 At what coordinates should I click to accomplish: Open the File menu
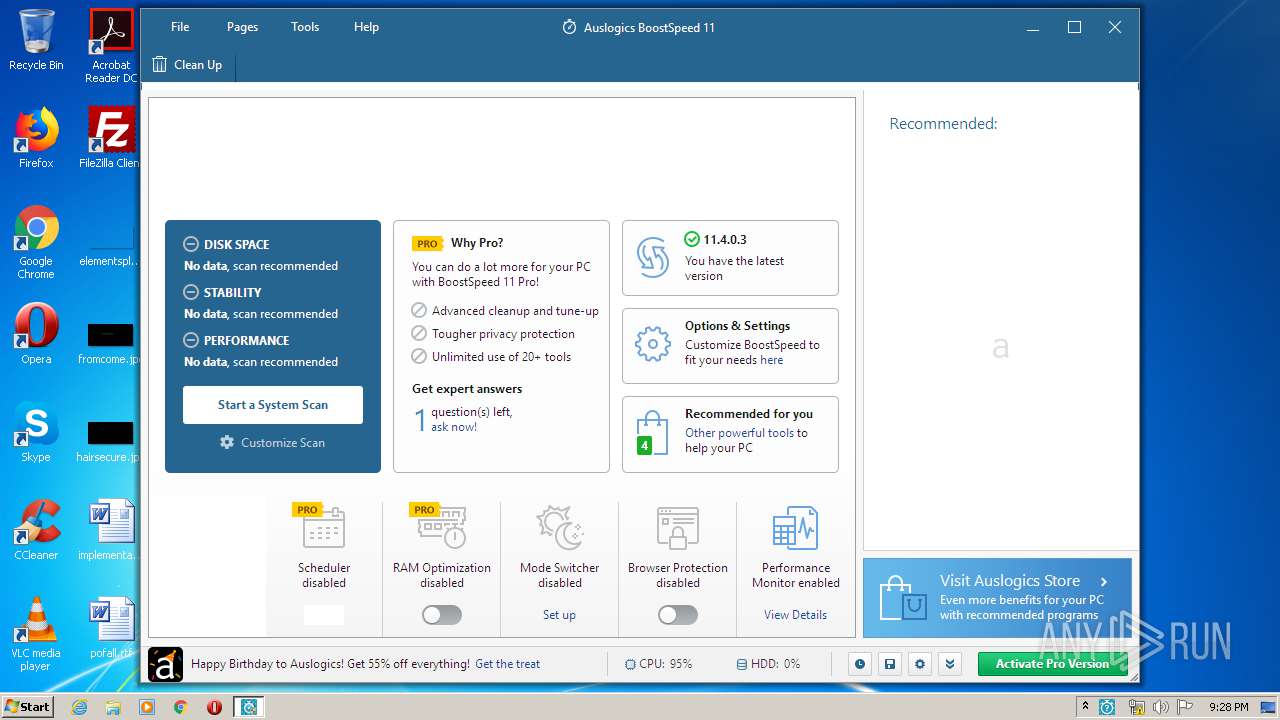pyautogui.click(x=180, y=27)
